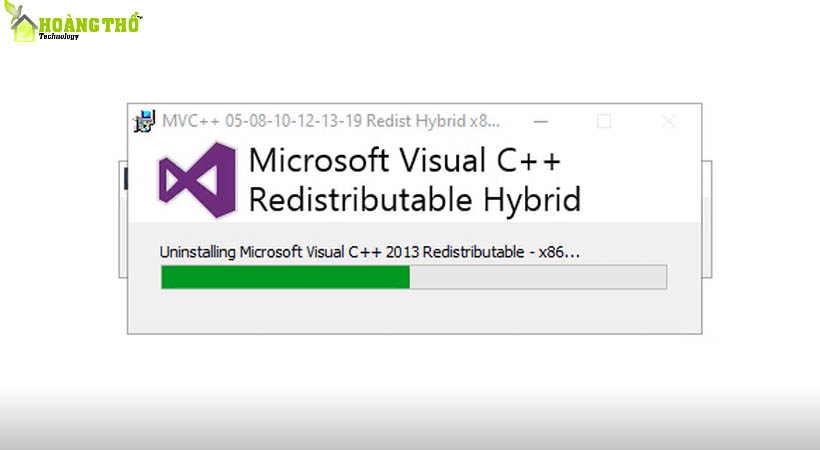
Task: Click the background window edge left of the installer
Action: [124, 220]
